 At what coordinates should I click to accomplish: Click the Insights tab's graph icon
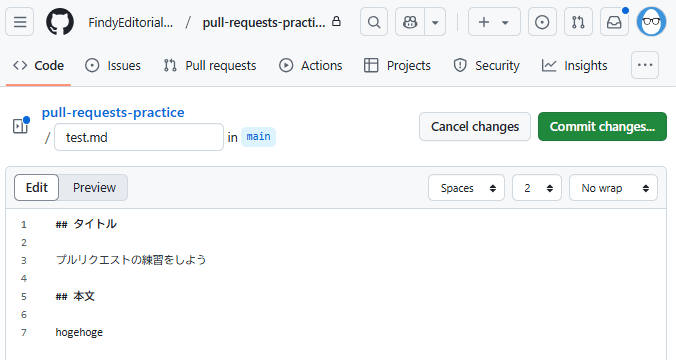tap(549, 66)
